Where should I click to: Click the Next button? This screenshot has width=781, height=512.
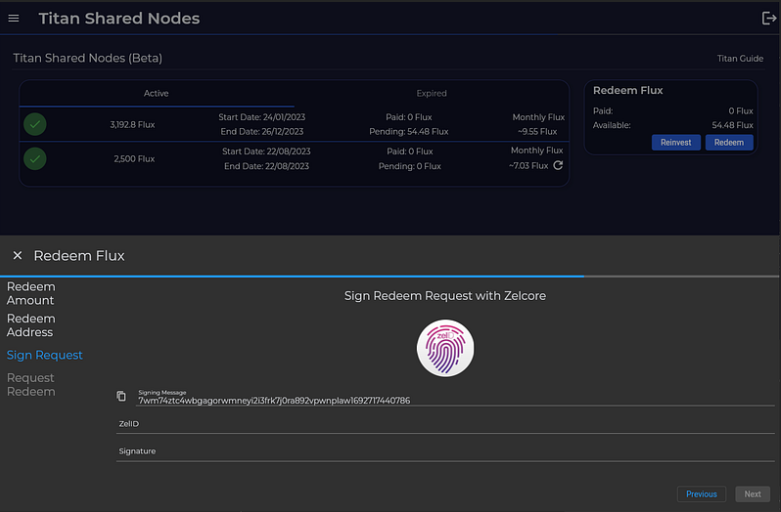coord(752,494)
